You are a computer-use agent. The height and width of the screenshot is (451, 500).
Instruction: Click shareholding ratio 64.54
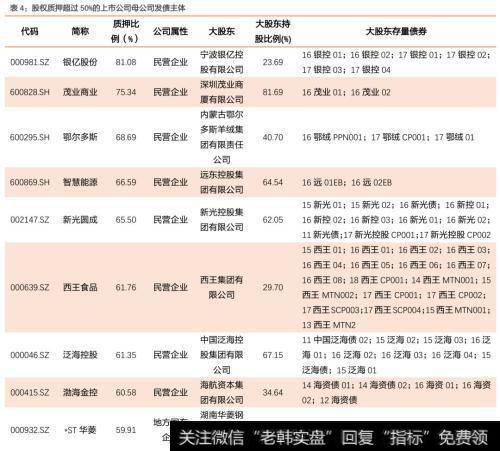coord(273,182)
